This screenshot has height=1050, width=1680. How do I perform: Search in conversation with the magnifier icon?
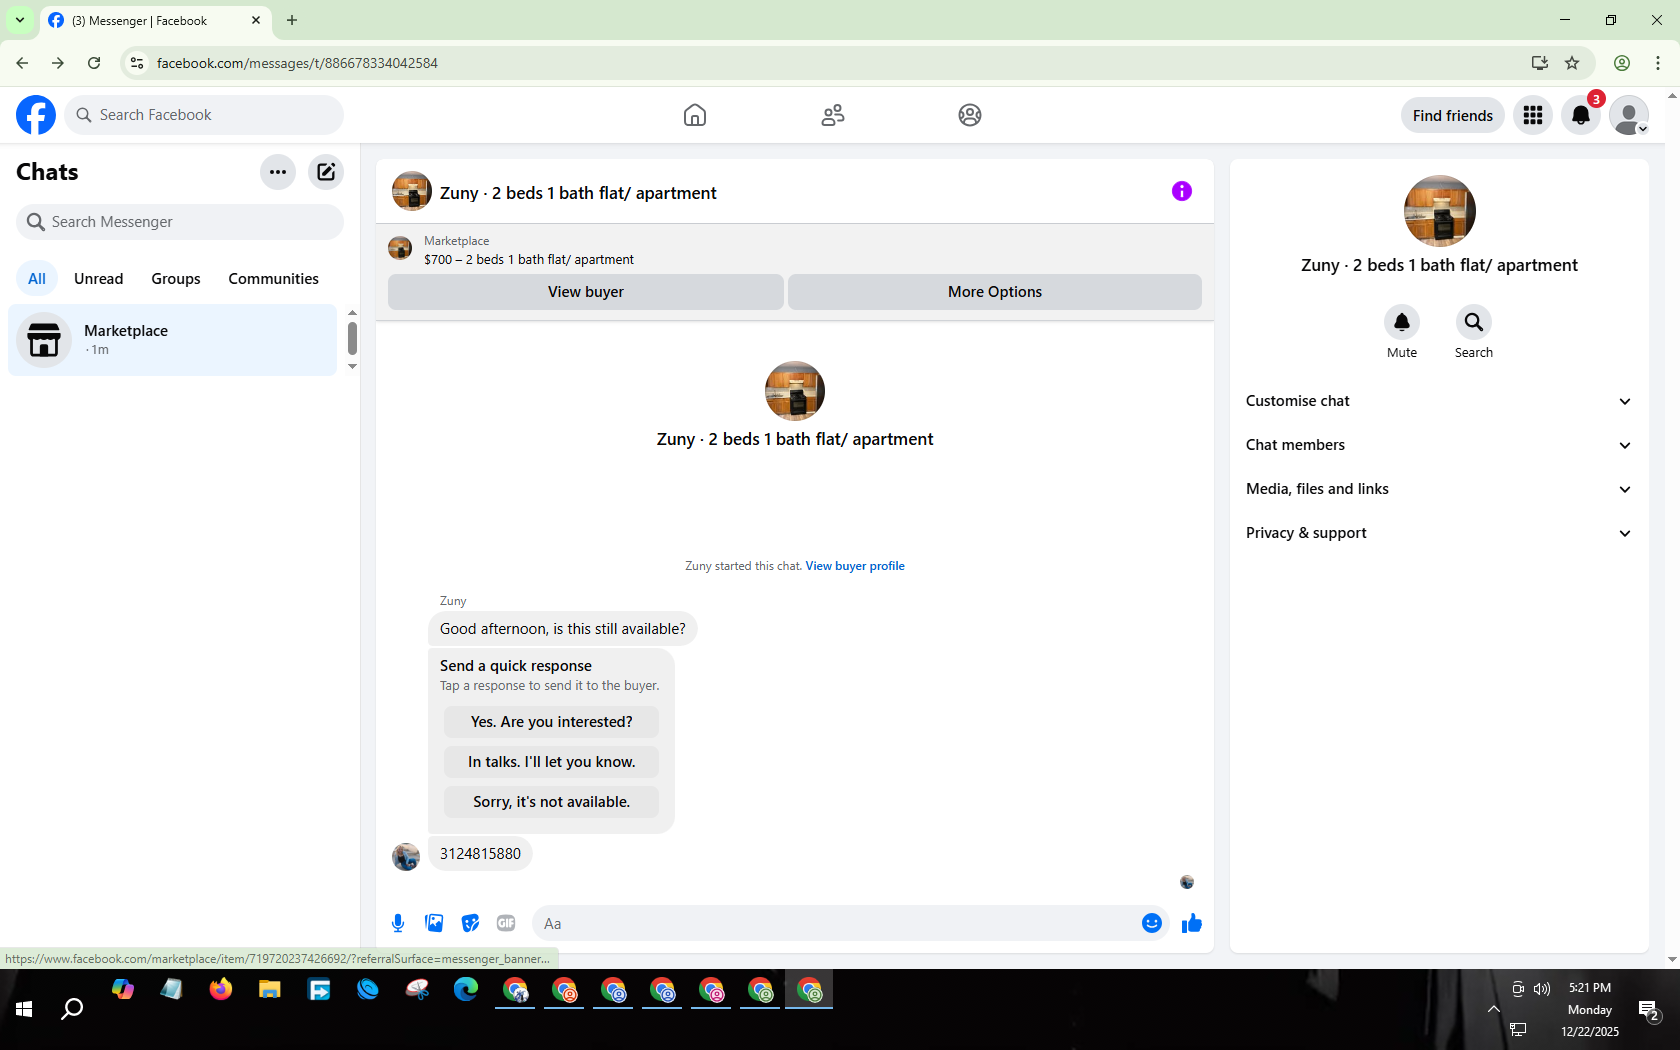point(1474,322)
